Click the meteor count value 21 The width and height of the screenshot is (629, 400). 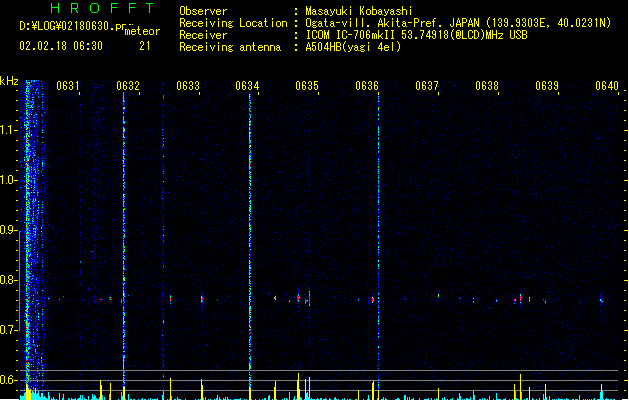pyautogui.click(x=145, y=46)
